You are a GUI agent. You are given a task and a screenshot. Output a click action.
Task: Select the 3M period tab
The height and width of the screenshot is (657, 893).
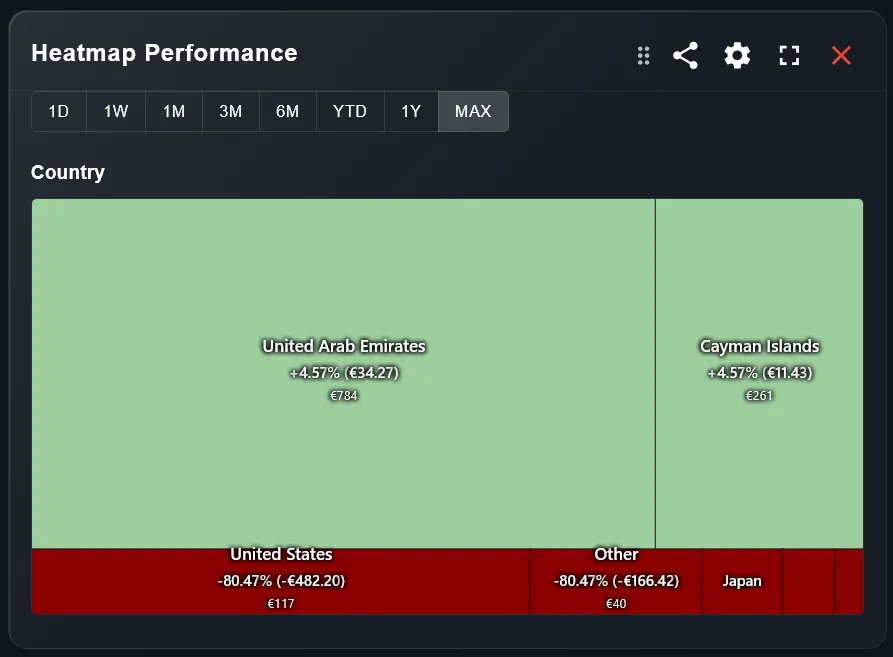pyautogui.click(x=231, y=112)
